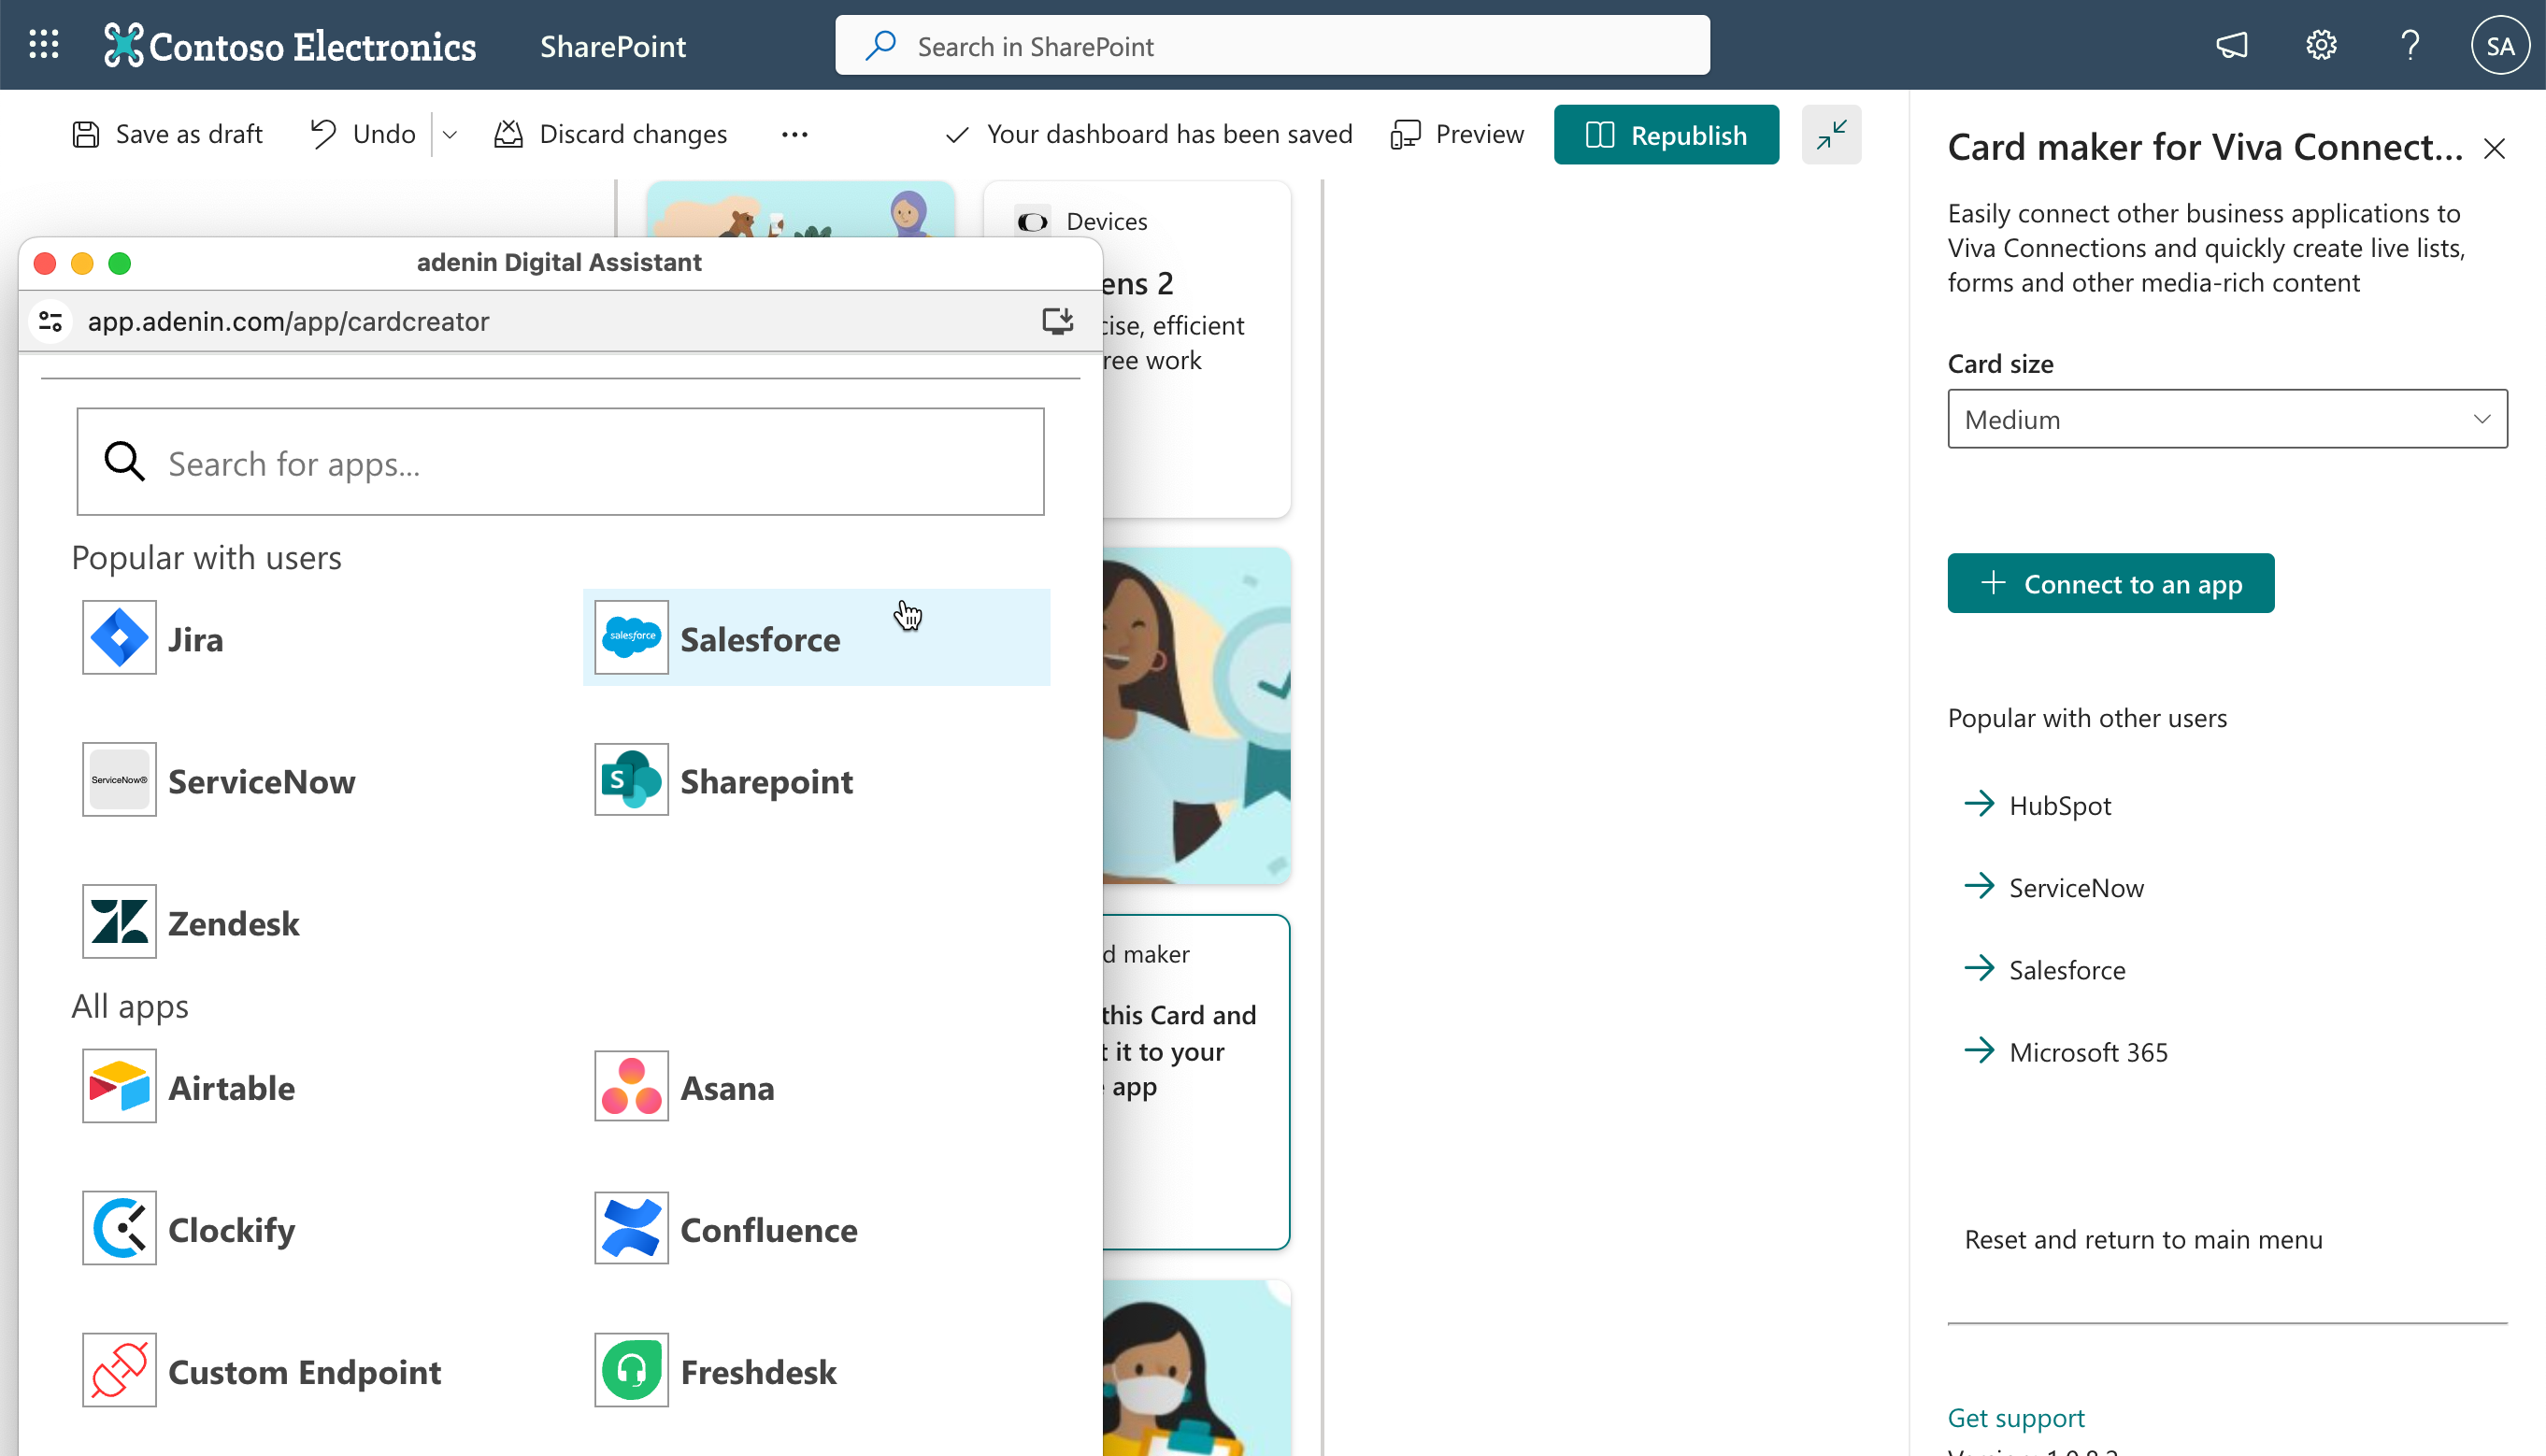Open the settings gear in SharePoint header
The width and height of the screenshot is (2546, 1456).
pyautogui.click(x=2321, y=46)
